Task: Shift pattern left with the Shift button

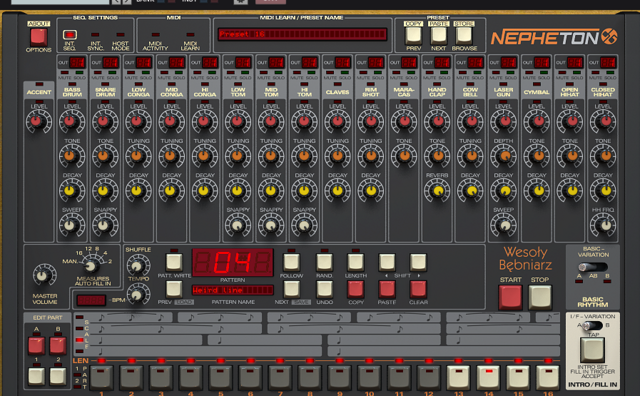Action: [x=387, y=262]
